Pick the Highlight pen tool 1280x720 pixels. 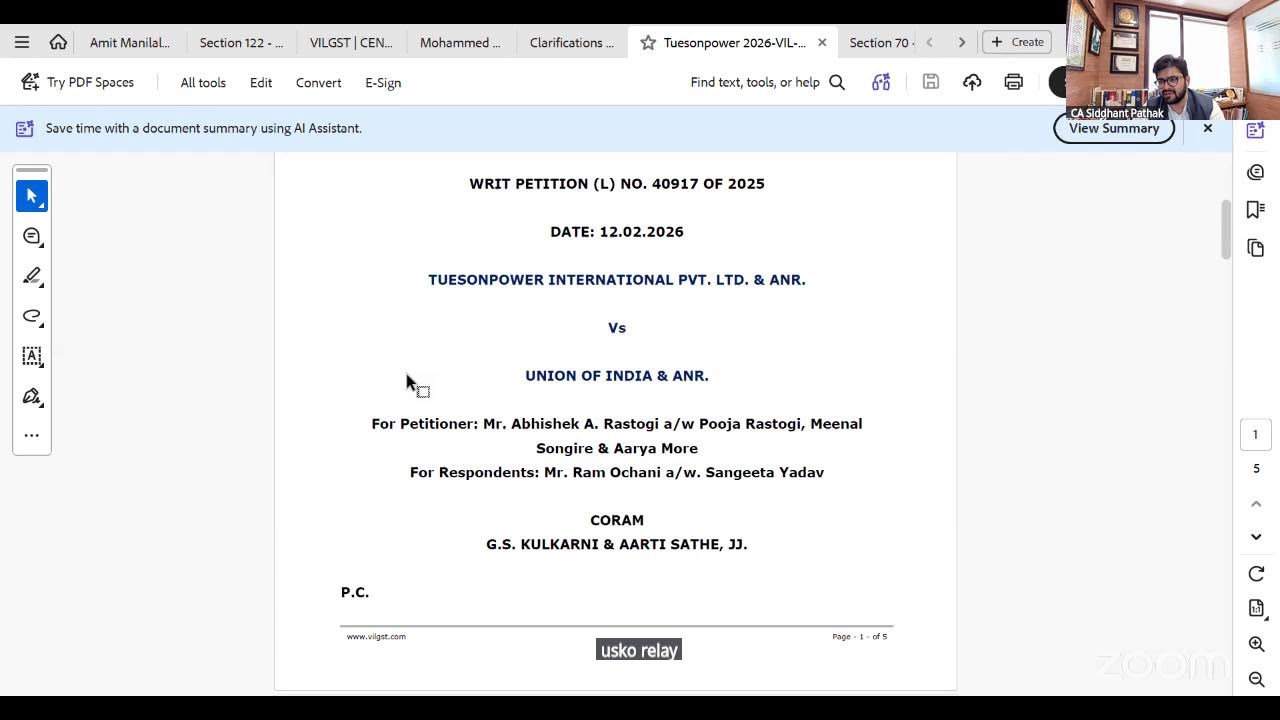click(32, 276)
